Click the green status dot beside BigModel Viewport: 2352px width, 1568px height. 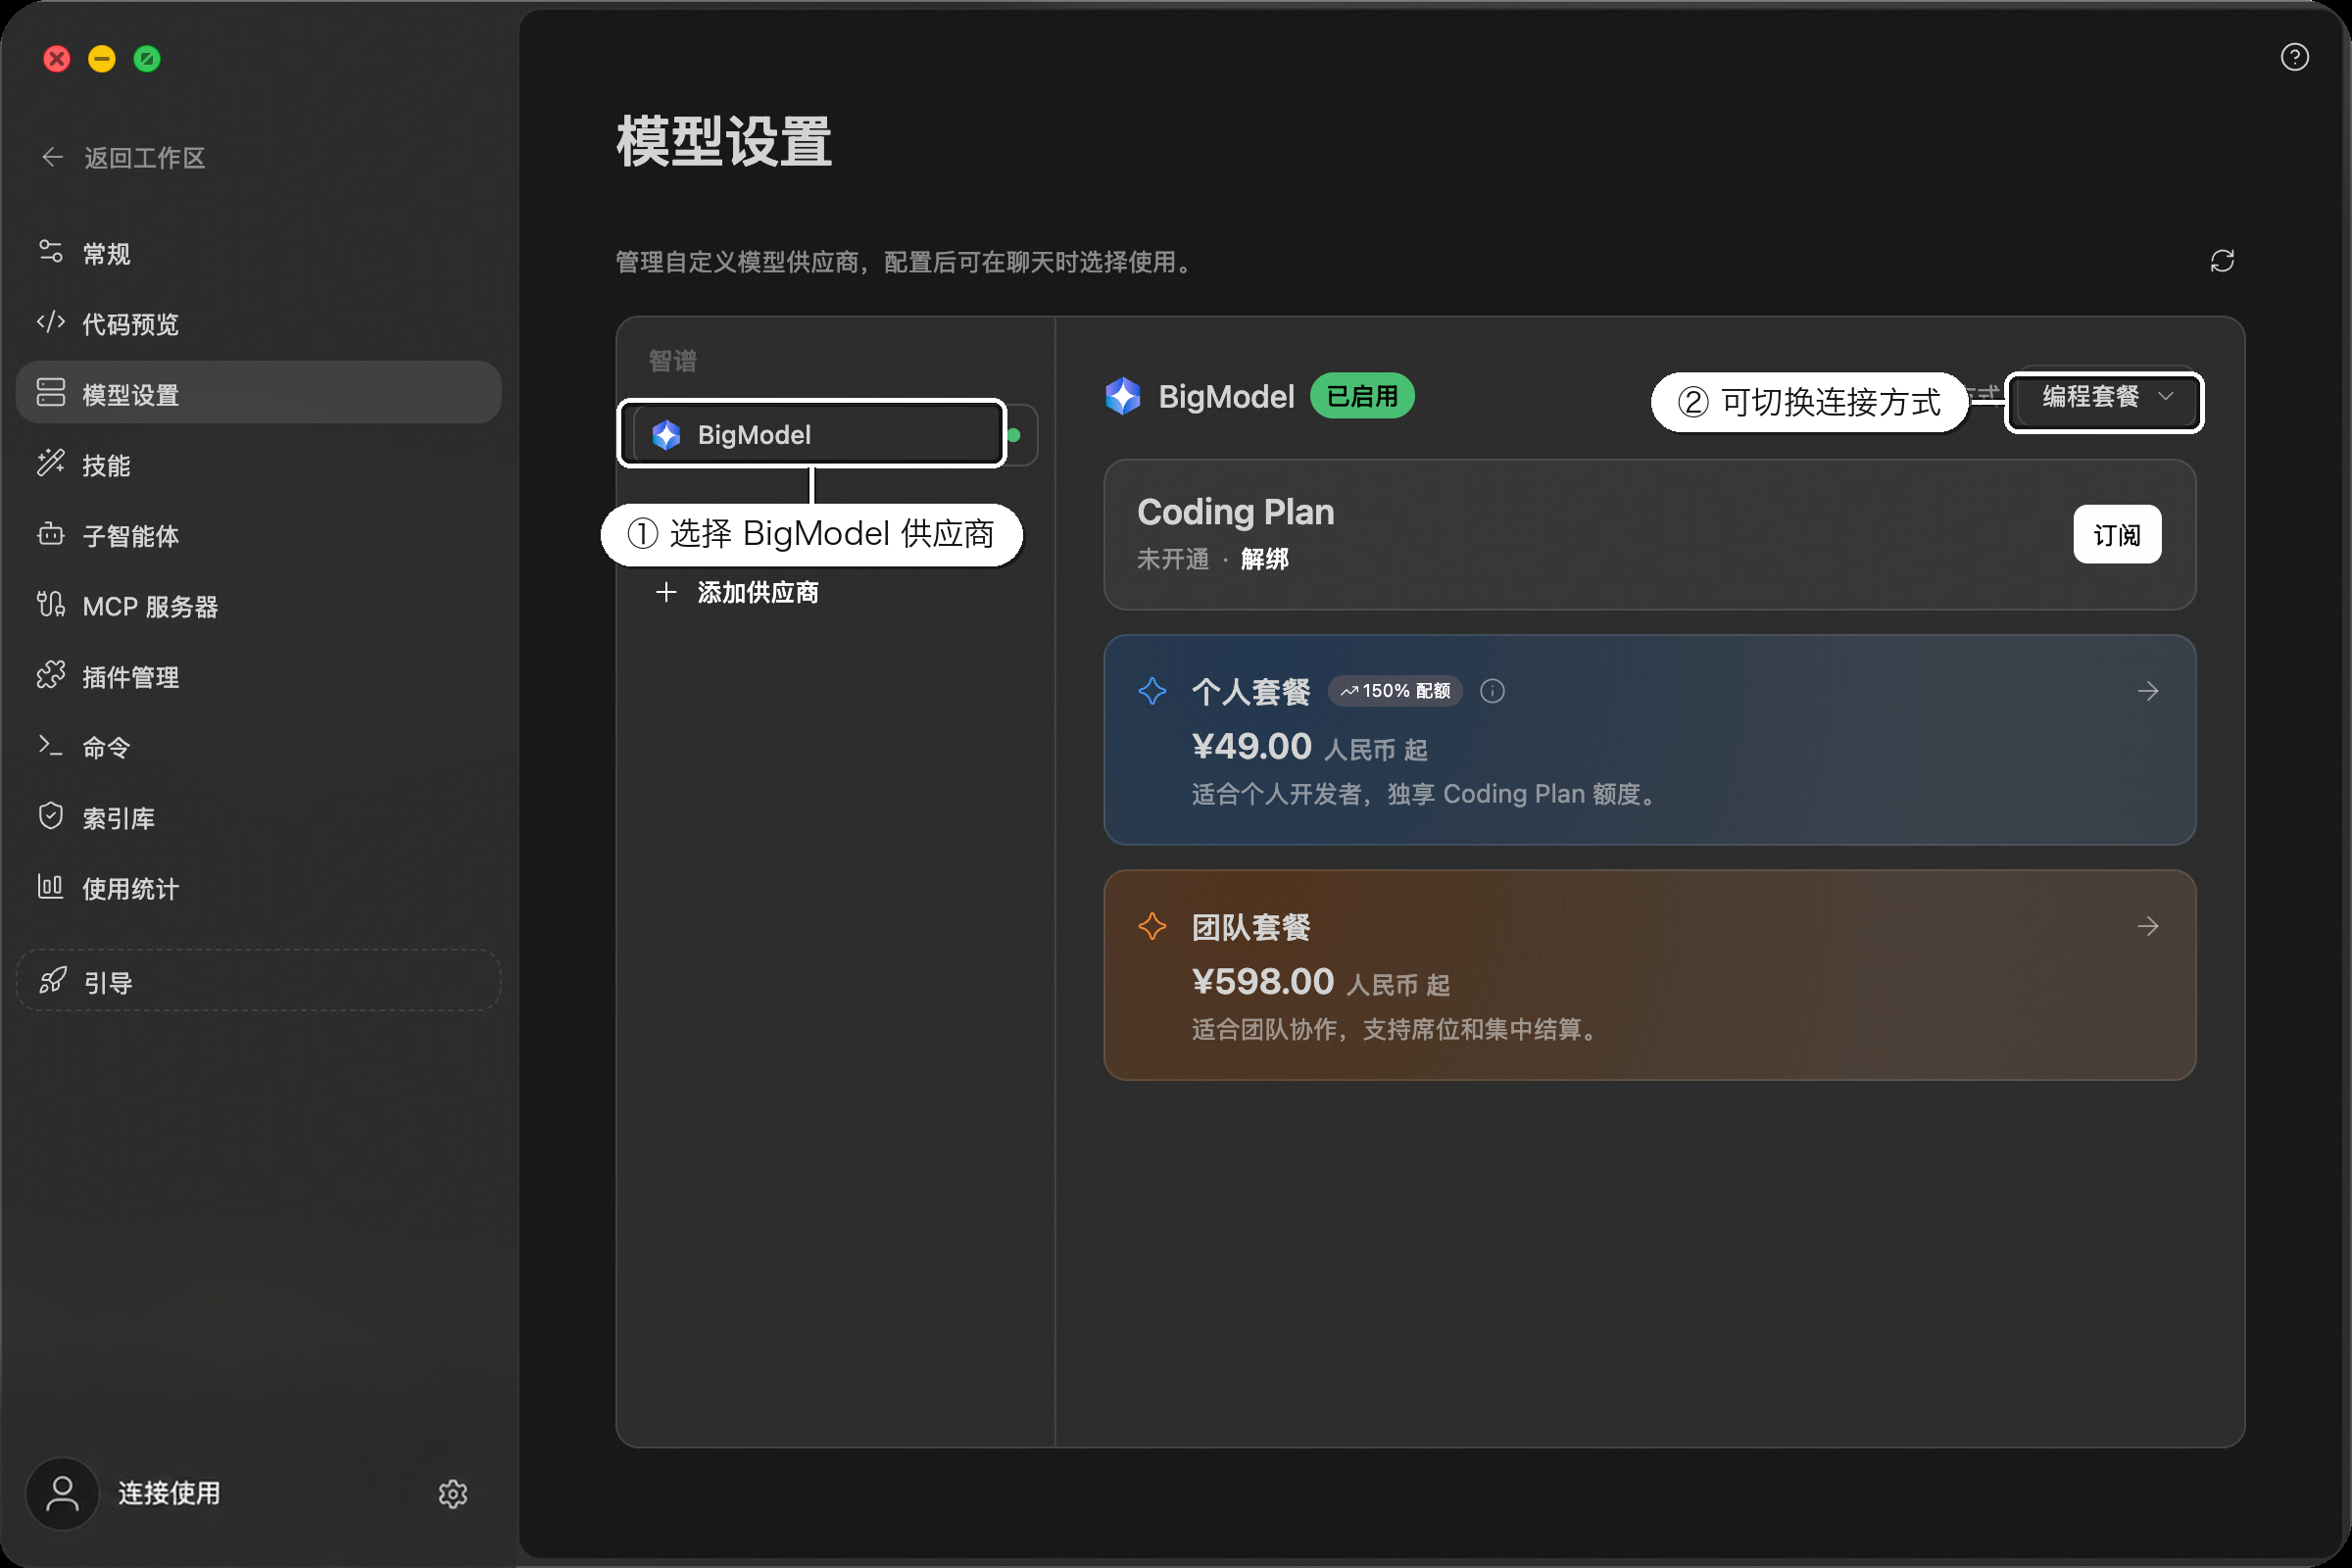point(1014,435)
